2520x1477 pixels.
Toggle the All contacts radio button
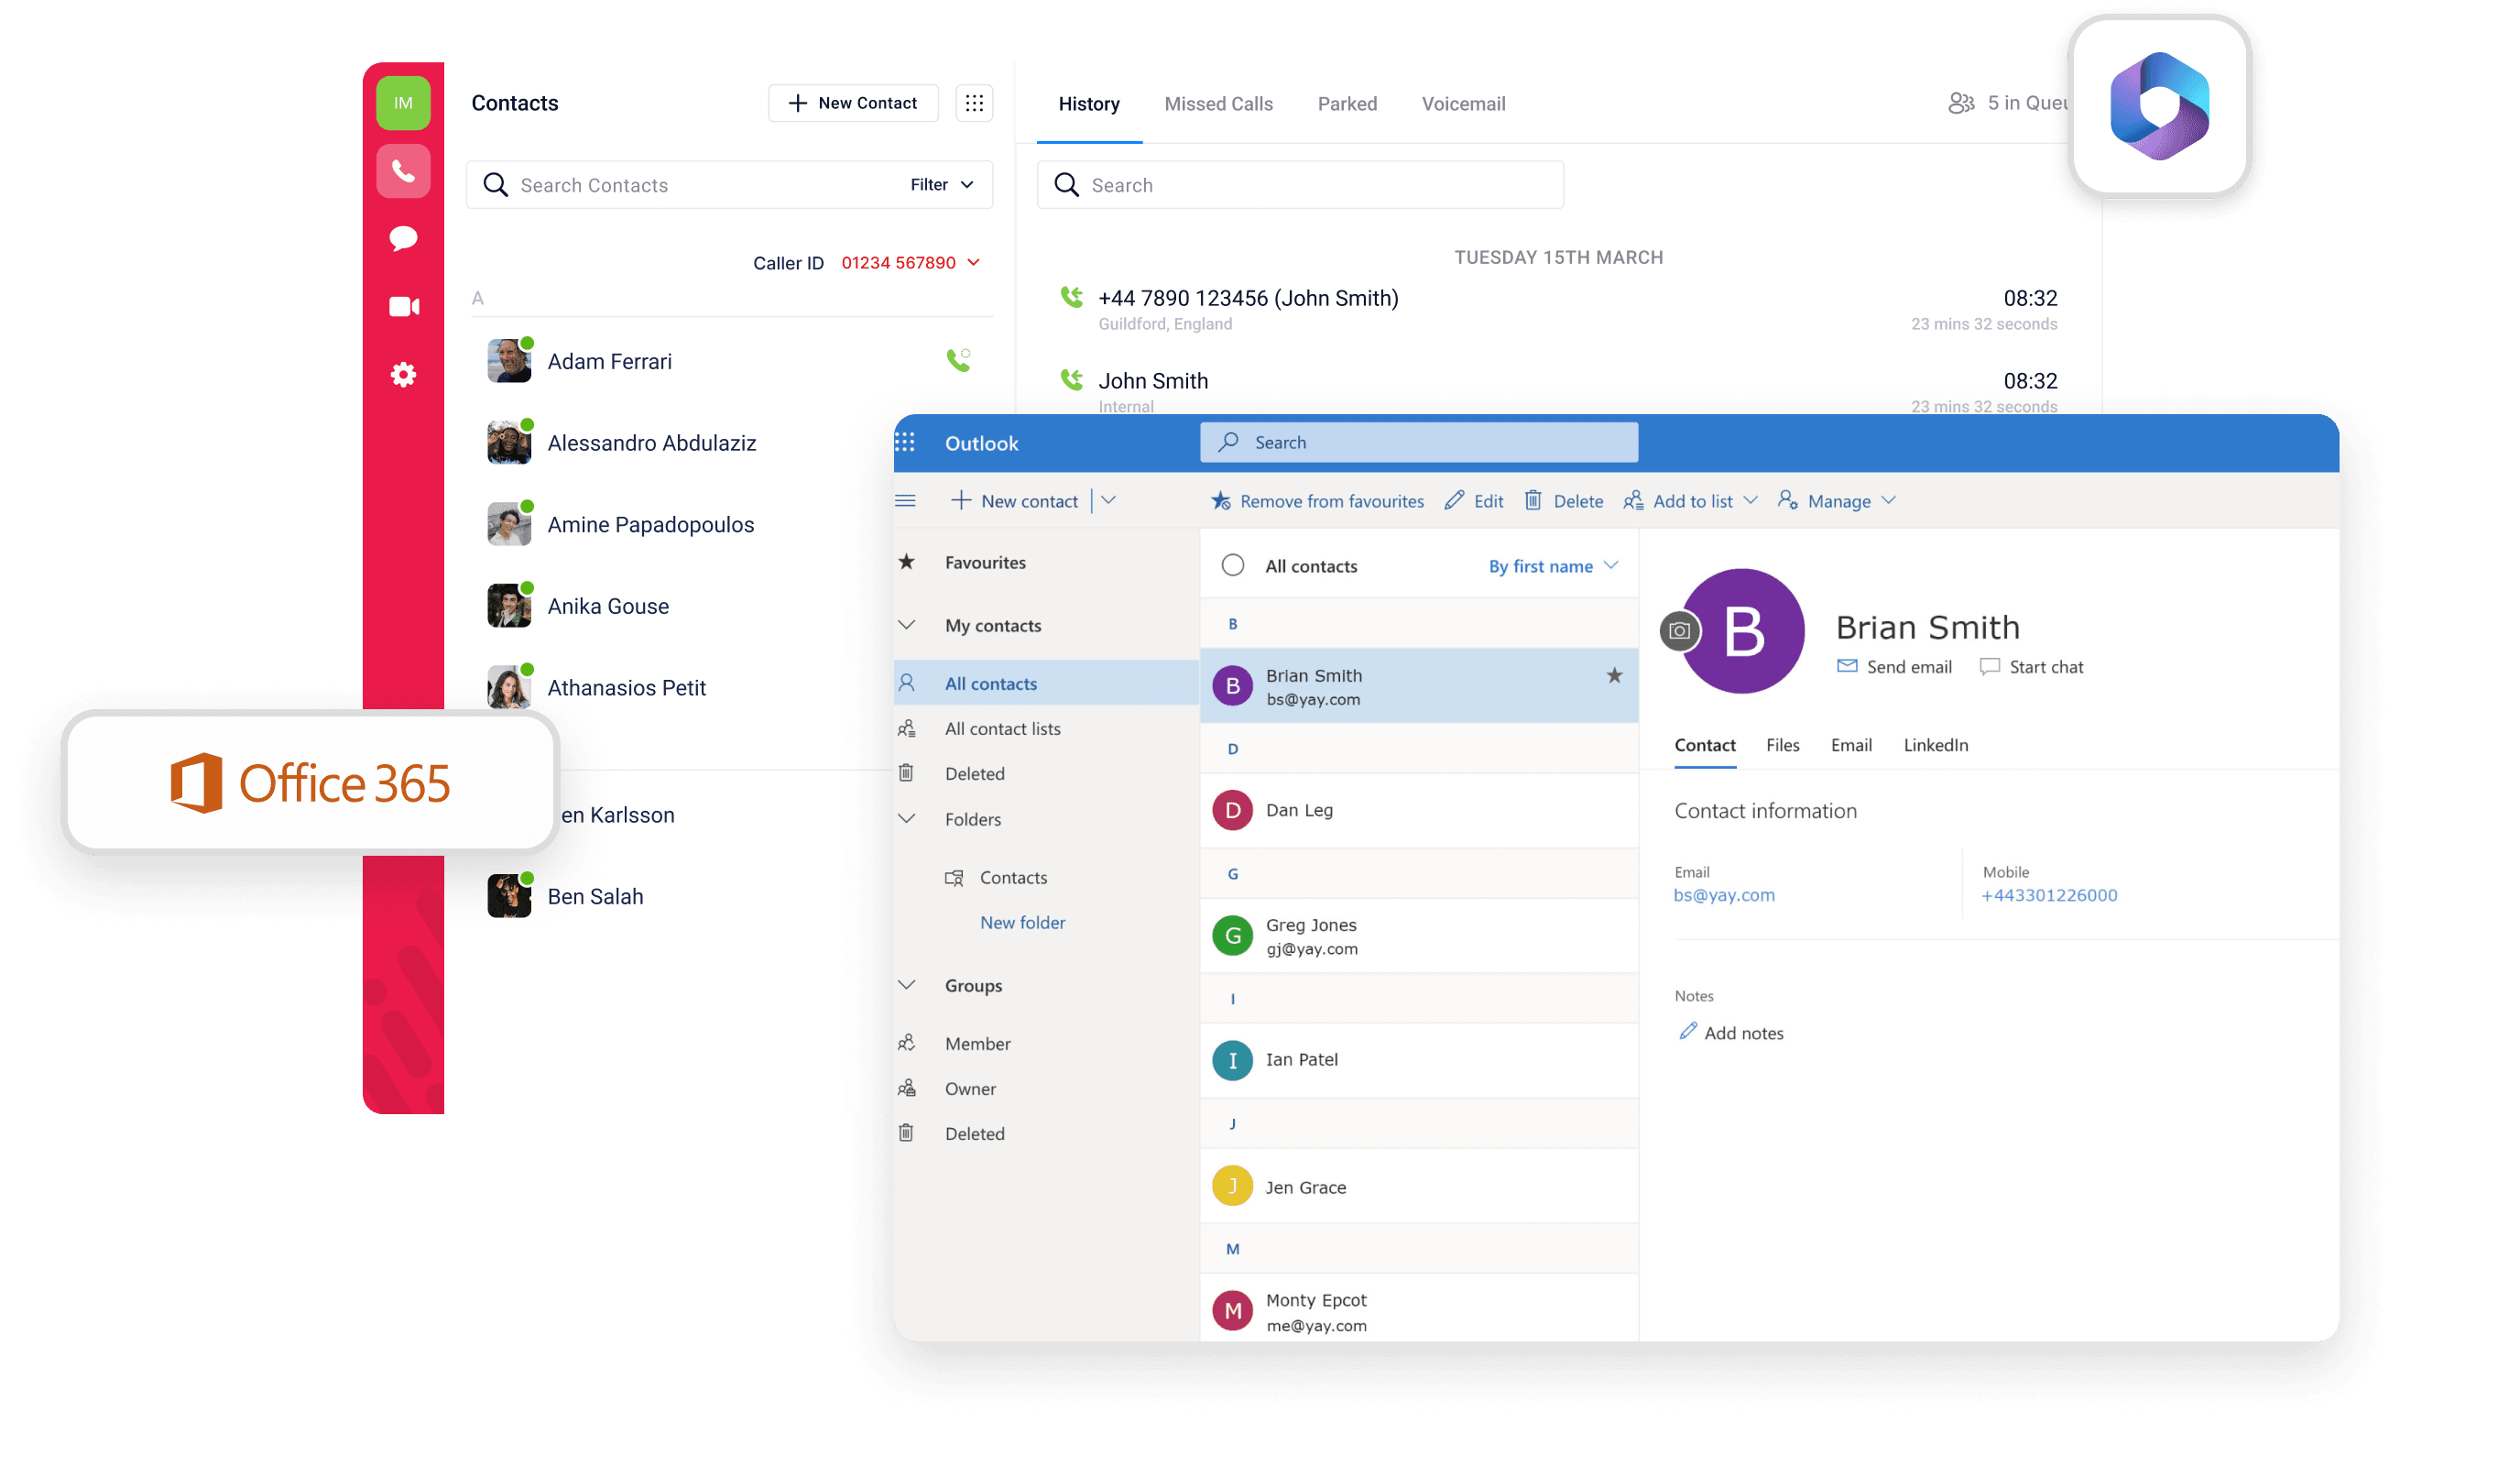[1232, 564]
